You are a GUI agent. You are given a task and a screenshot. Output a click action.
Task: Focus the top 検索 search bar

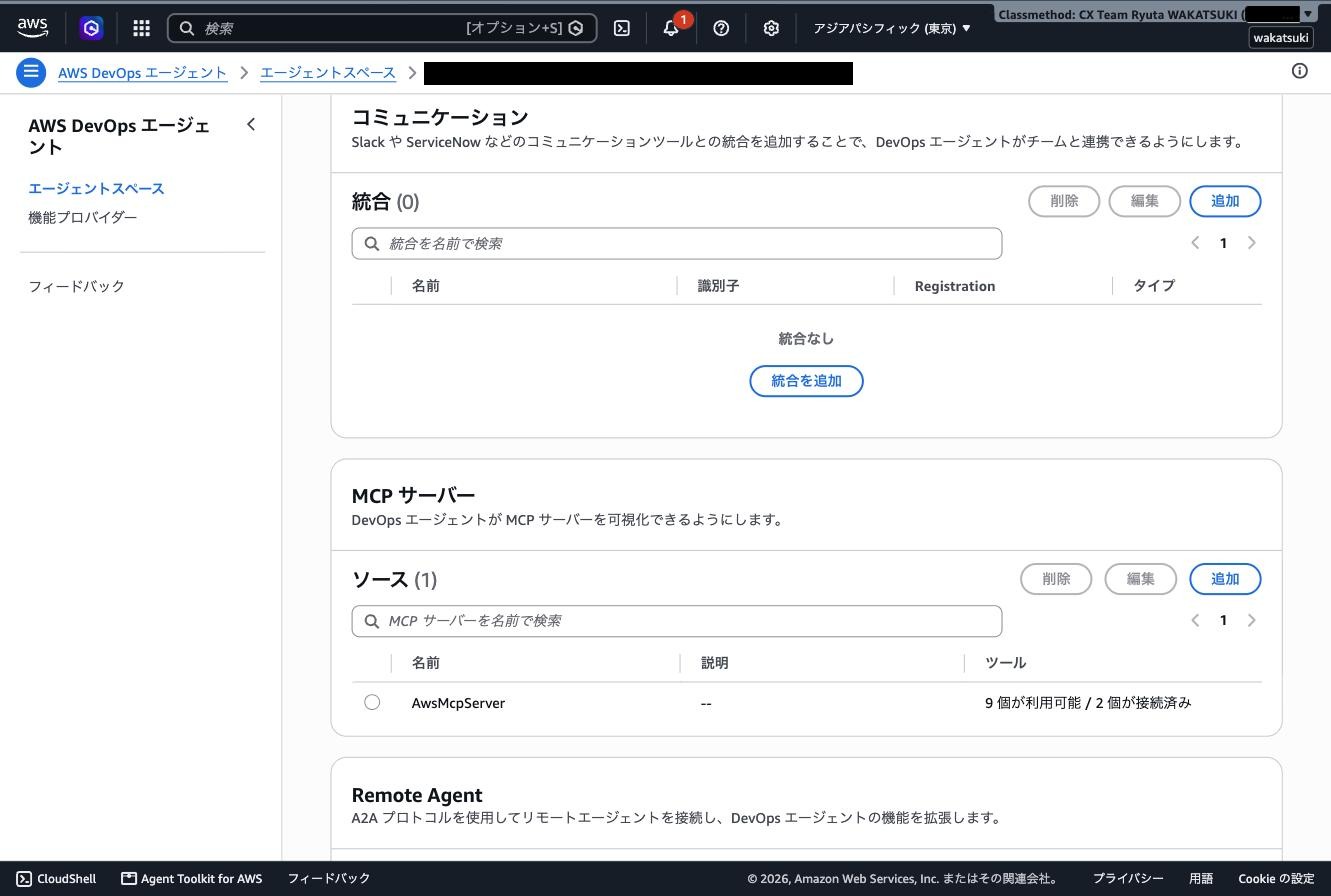point(382,28)
